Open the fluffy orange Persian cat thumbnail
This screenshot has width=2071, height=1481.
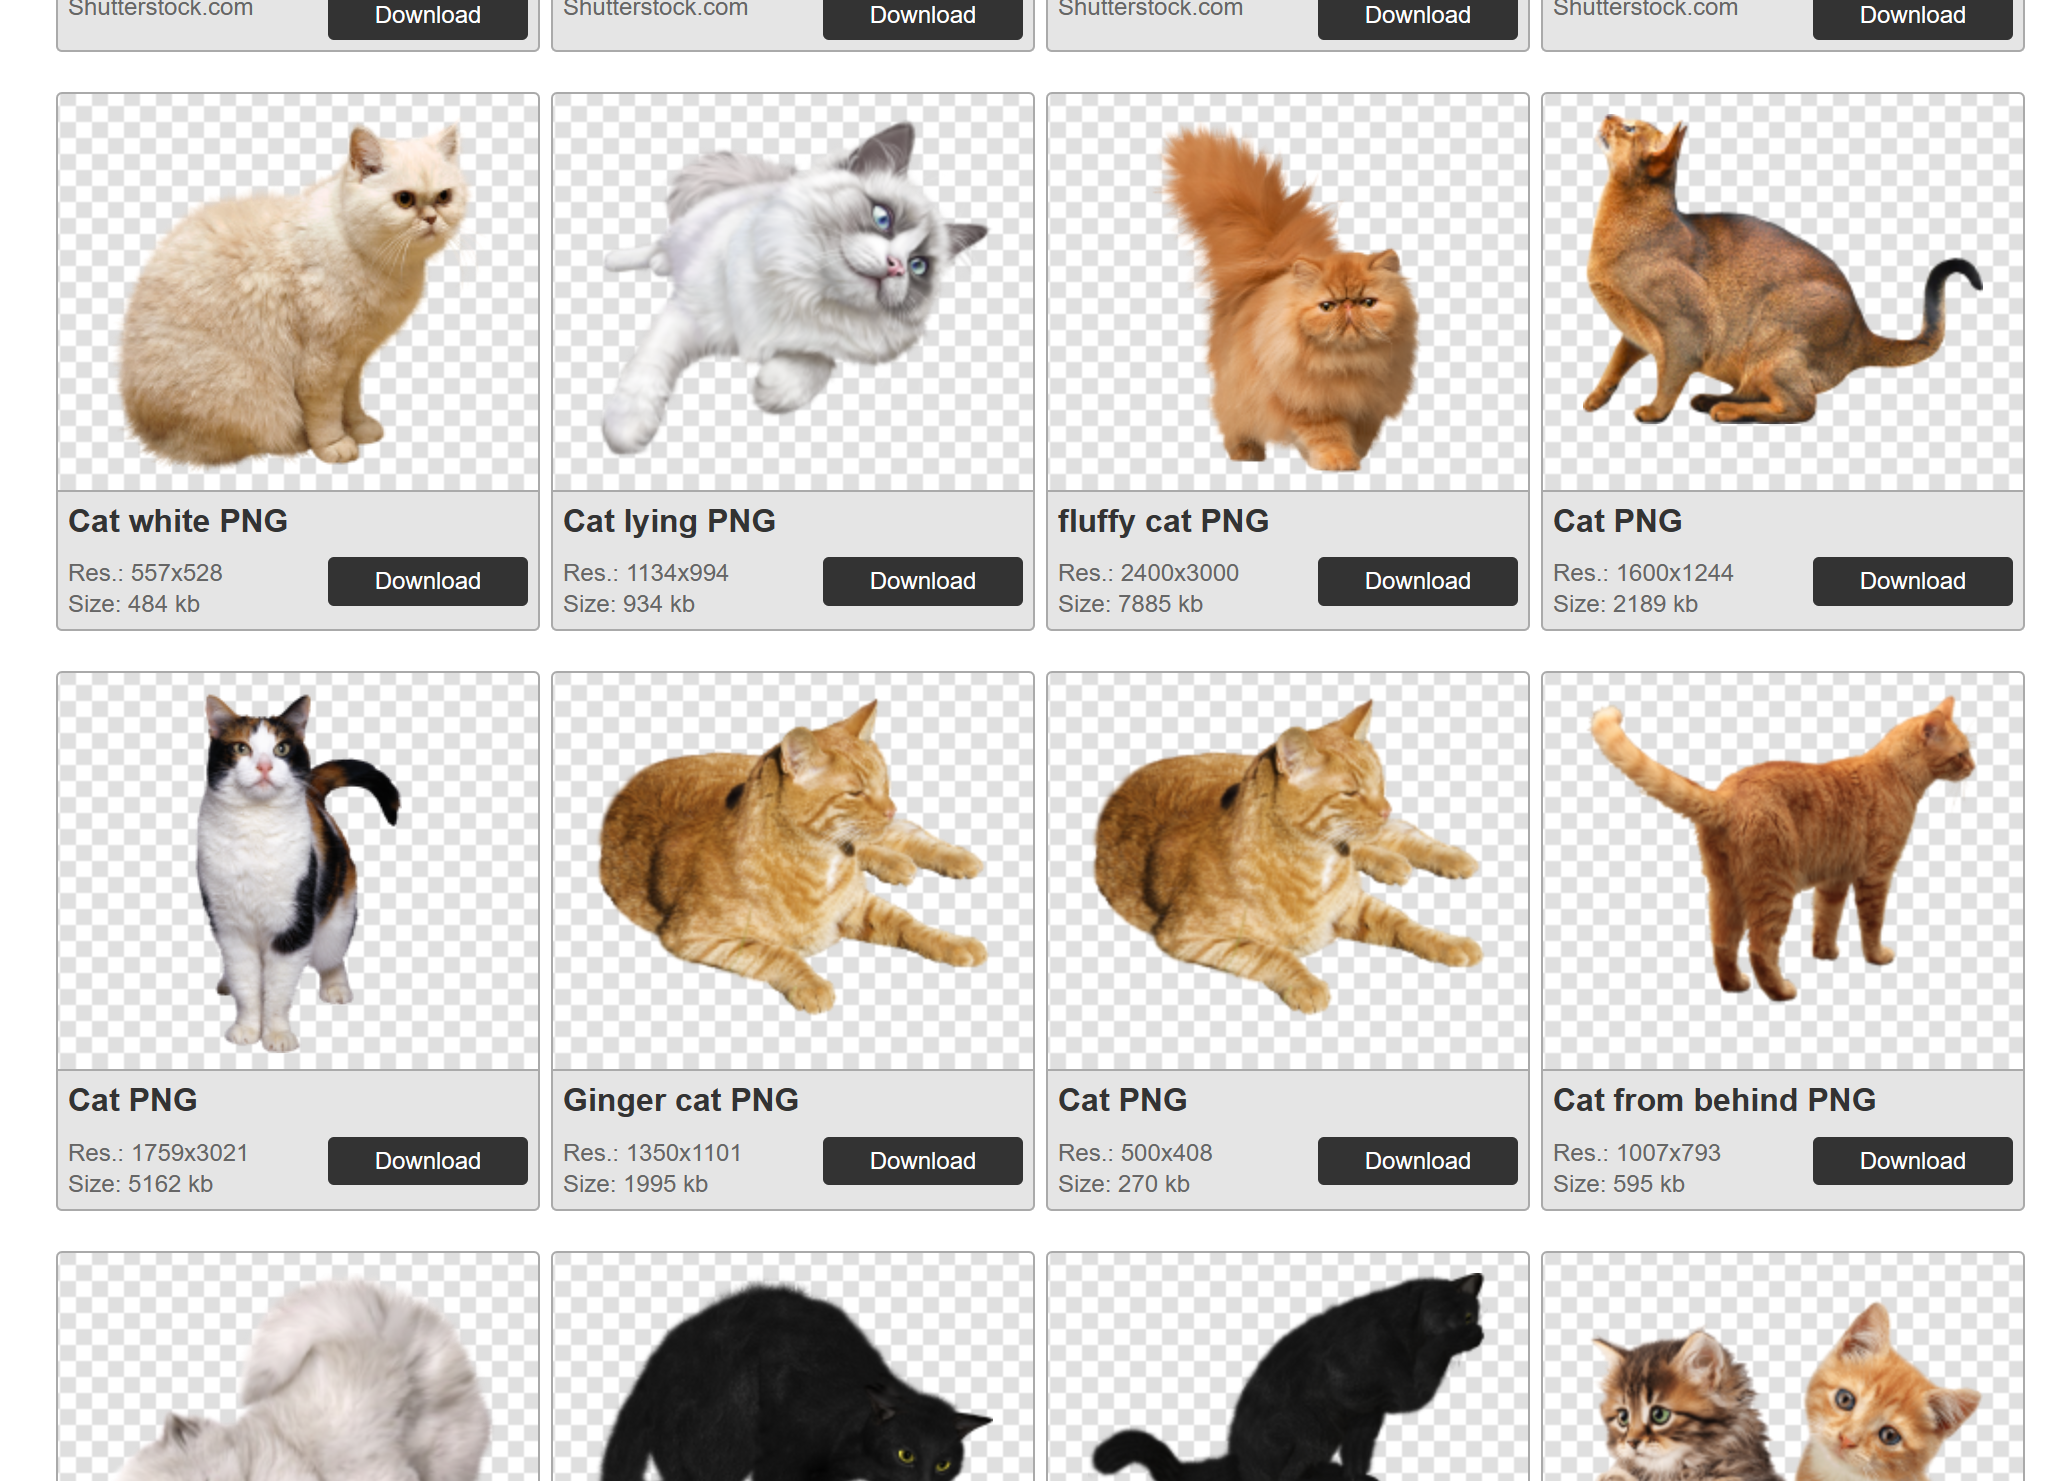(x=1287, y=292)
